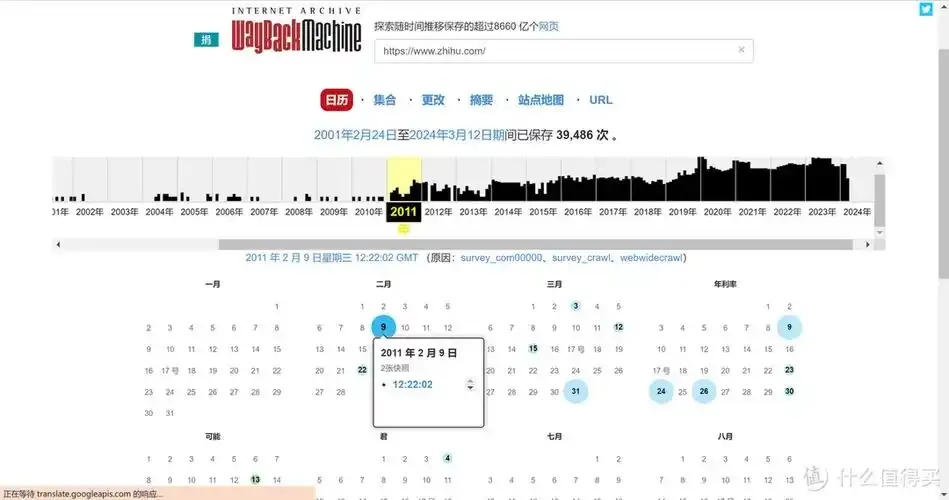This screenshot has width=949, height=500.
Task: Click the https://www.zhihu.com/ URL field
Action: click(x=563, y=51)
